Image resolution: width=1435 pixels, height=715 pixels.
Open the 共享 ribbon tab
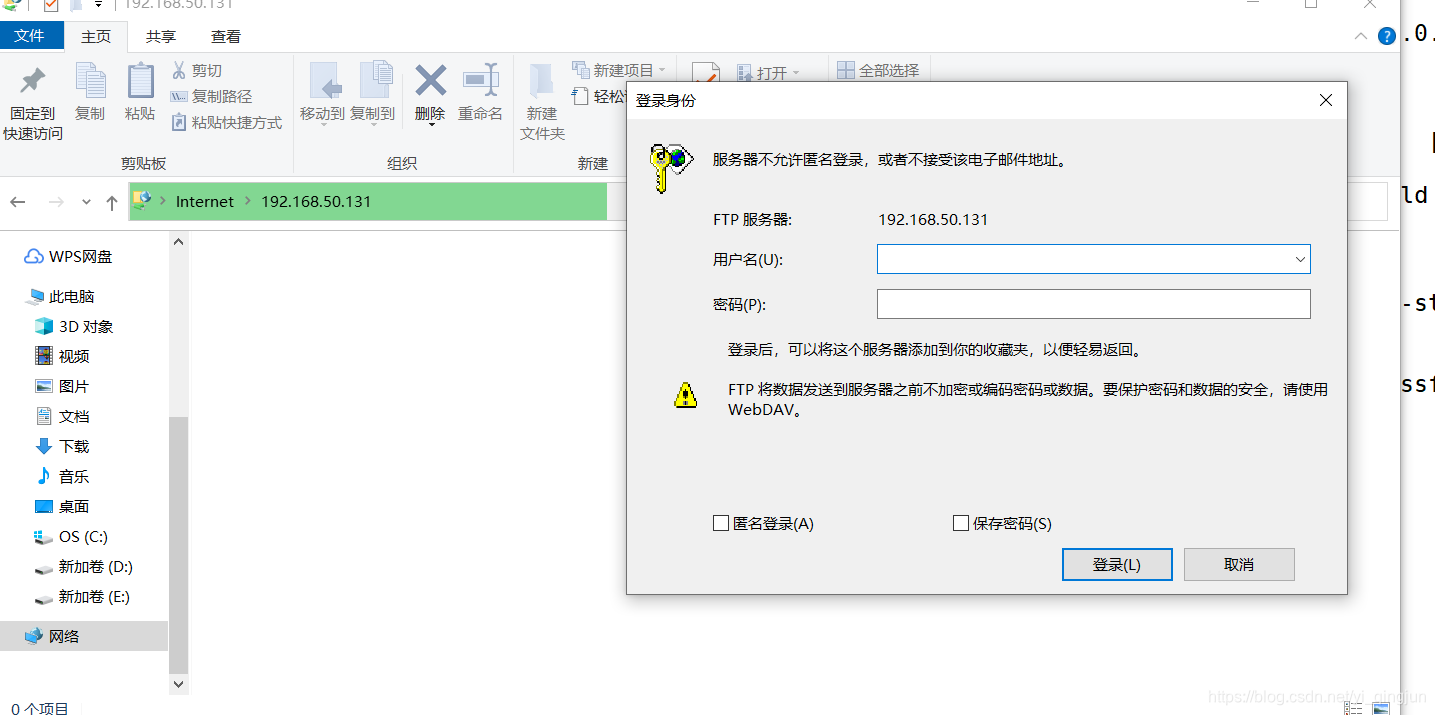pyautogui.click(x=160, y=36)
